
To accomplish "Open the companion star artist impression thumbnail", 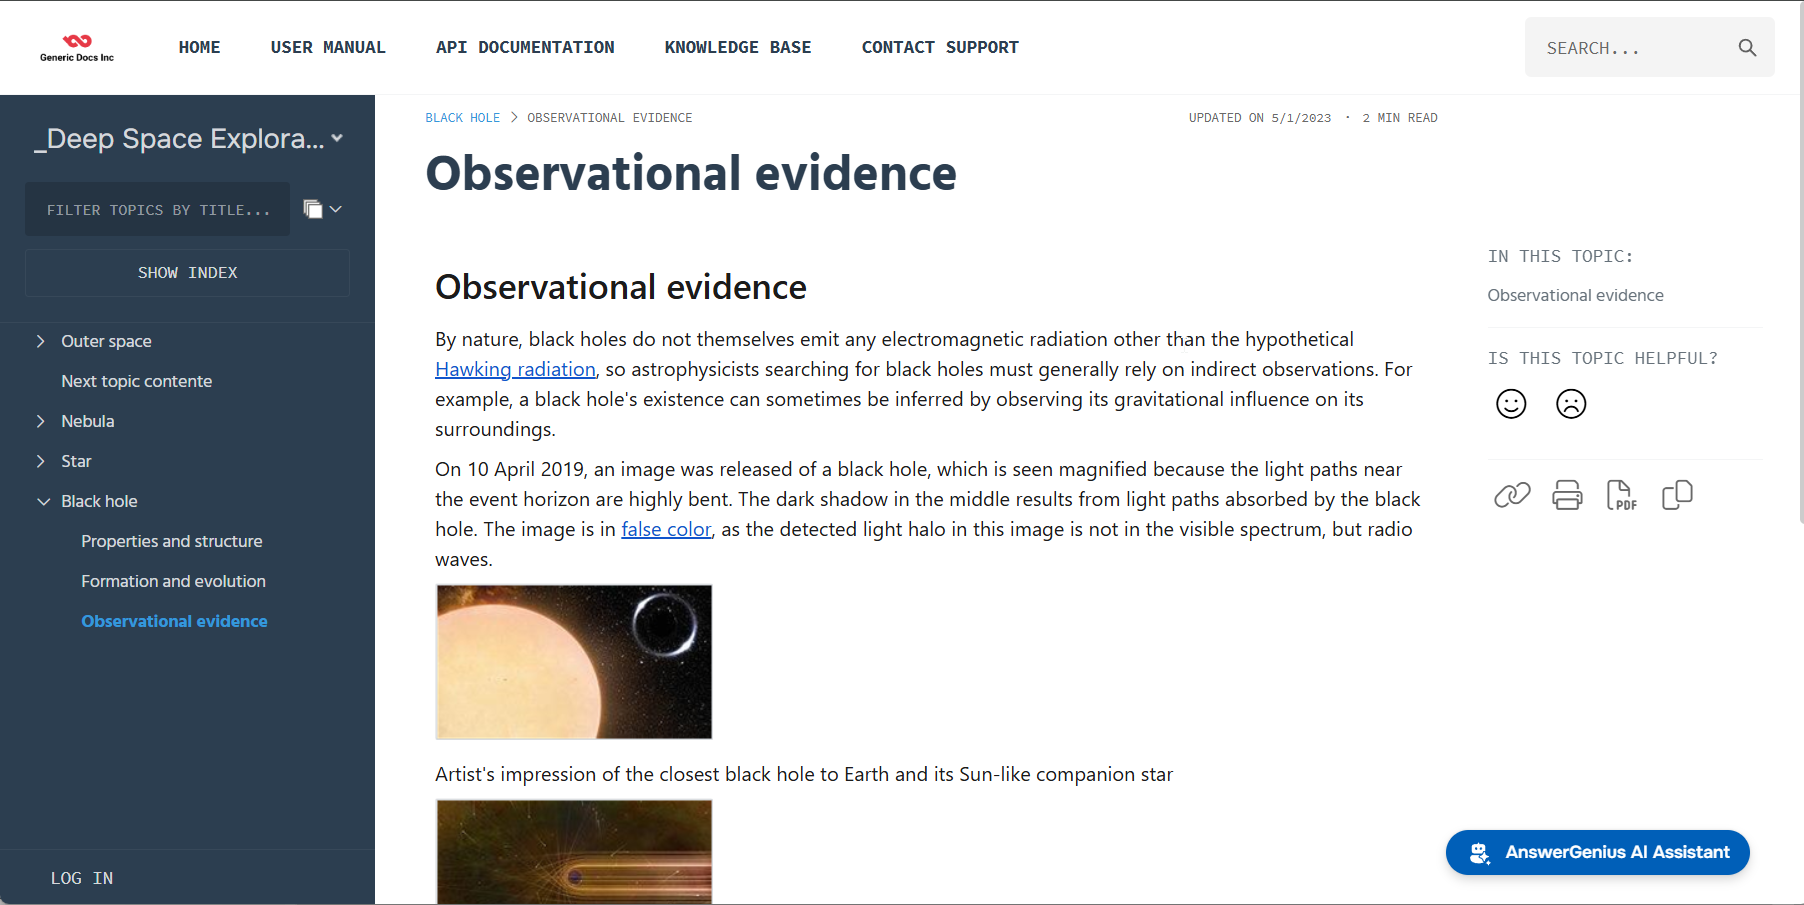I will coord(574,662).
